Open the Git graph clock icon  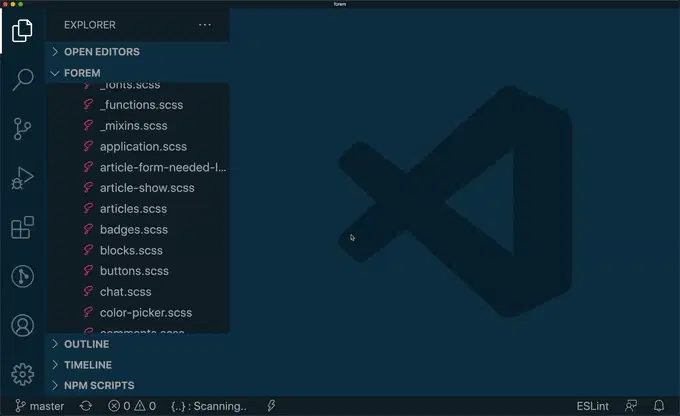[22, 276]
